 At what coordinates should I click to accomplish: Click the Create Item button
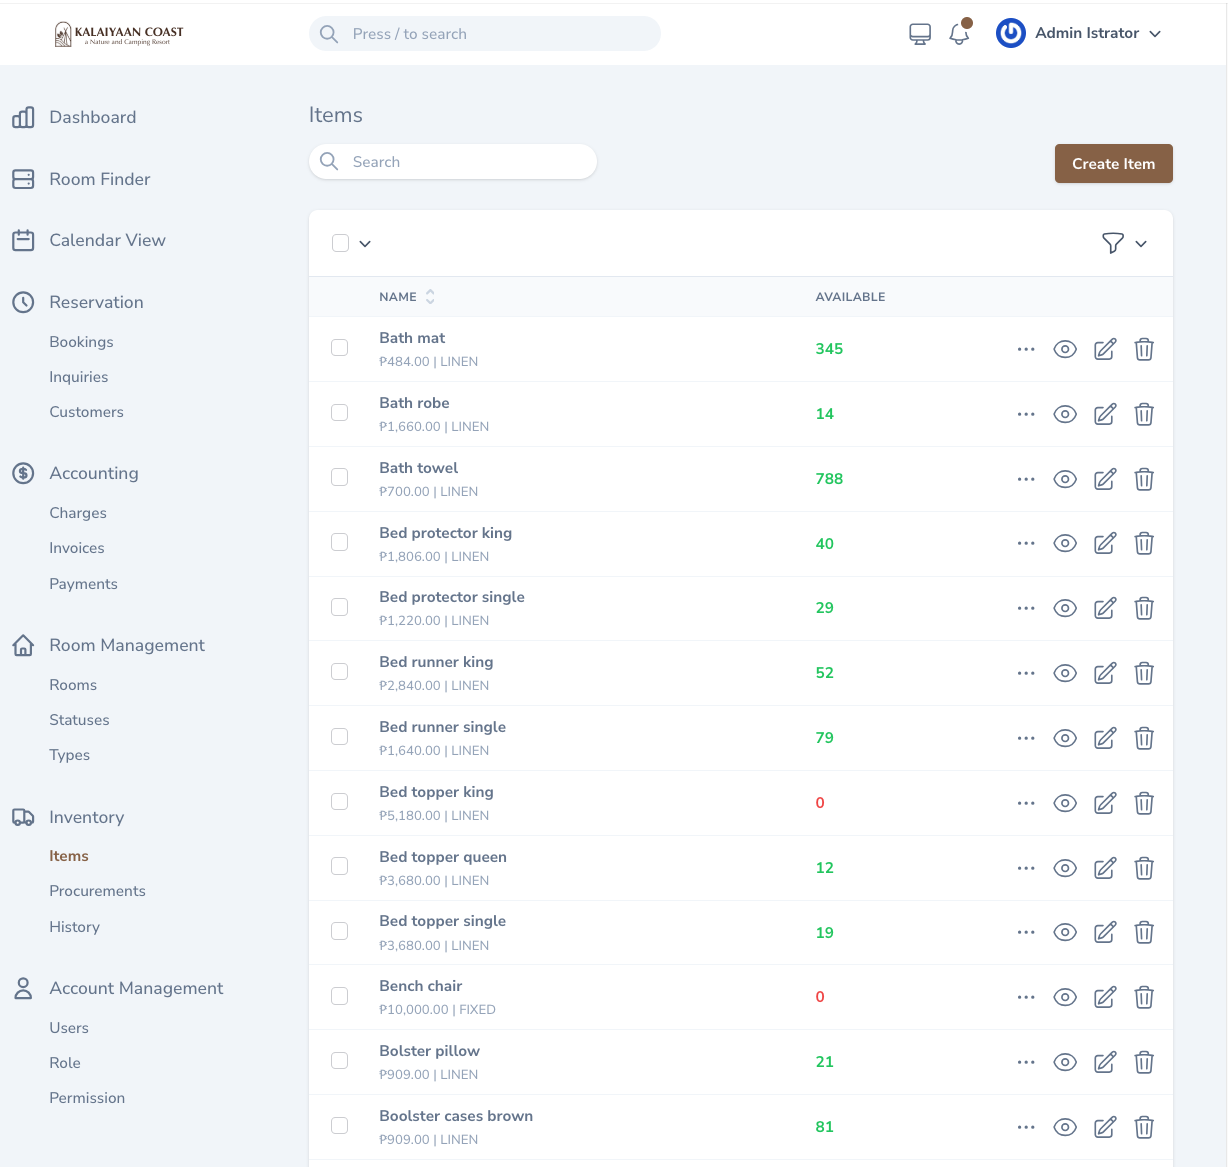[x=1113, y=163]
